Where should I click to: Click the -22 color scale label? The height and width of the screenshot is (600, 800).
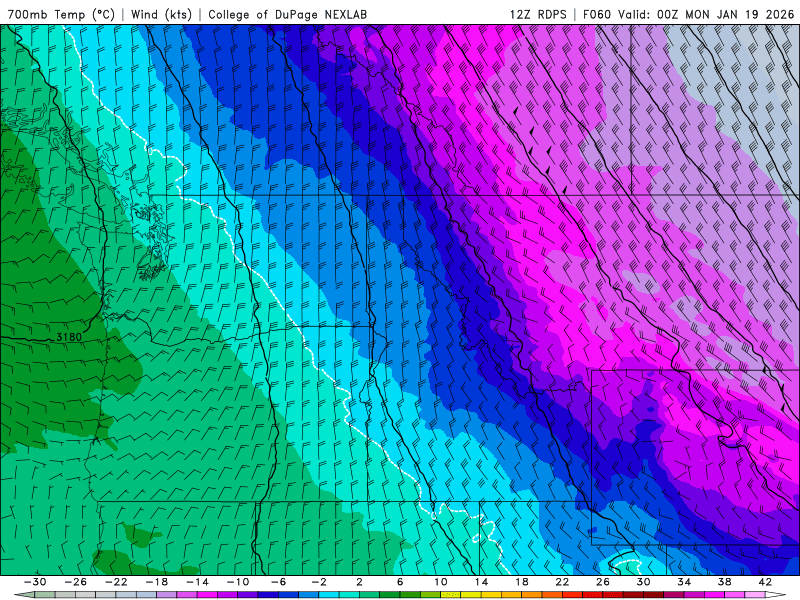coord(116,582)
